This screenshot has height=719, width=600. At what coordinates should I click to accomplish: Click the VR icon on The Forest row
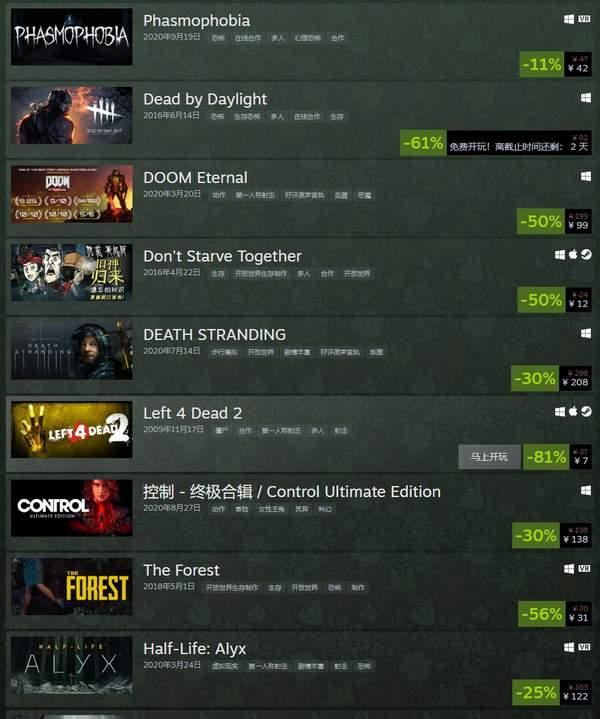[584, 569]
